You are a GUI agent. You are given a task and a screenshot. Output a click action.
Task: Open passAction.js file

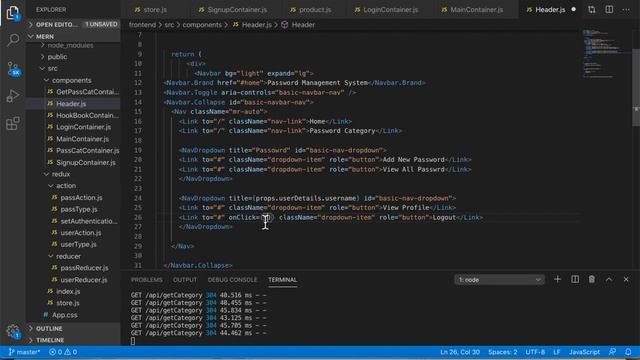[81, 198]
